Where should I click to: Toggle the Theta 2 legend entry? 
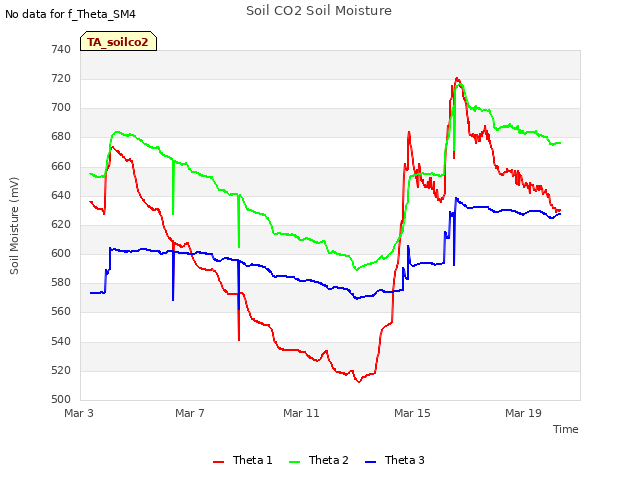coord(319,460)
